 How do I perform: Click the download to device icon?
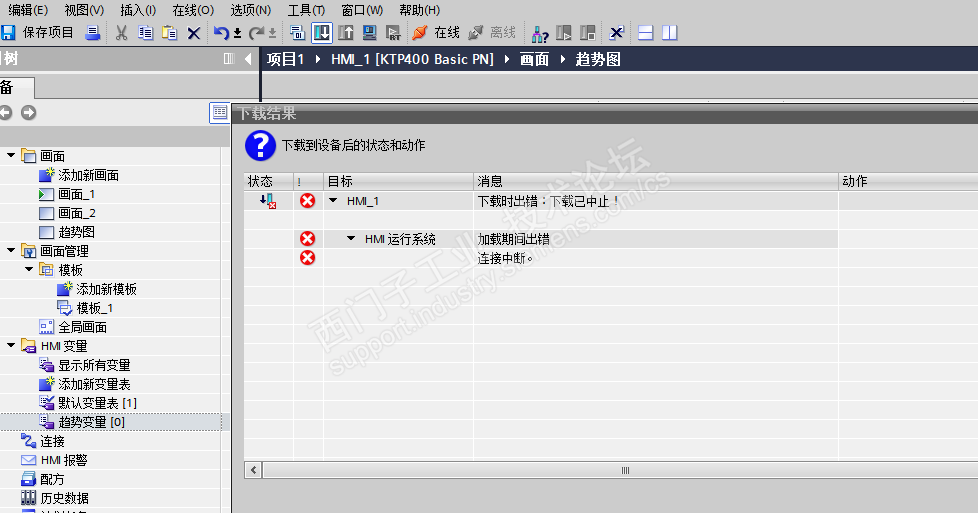tap(322, 32)
